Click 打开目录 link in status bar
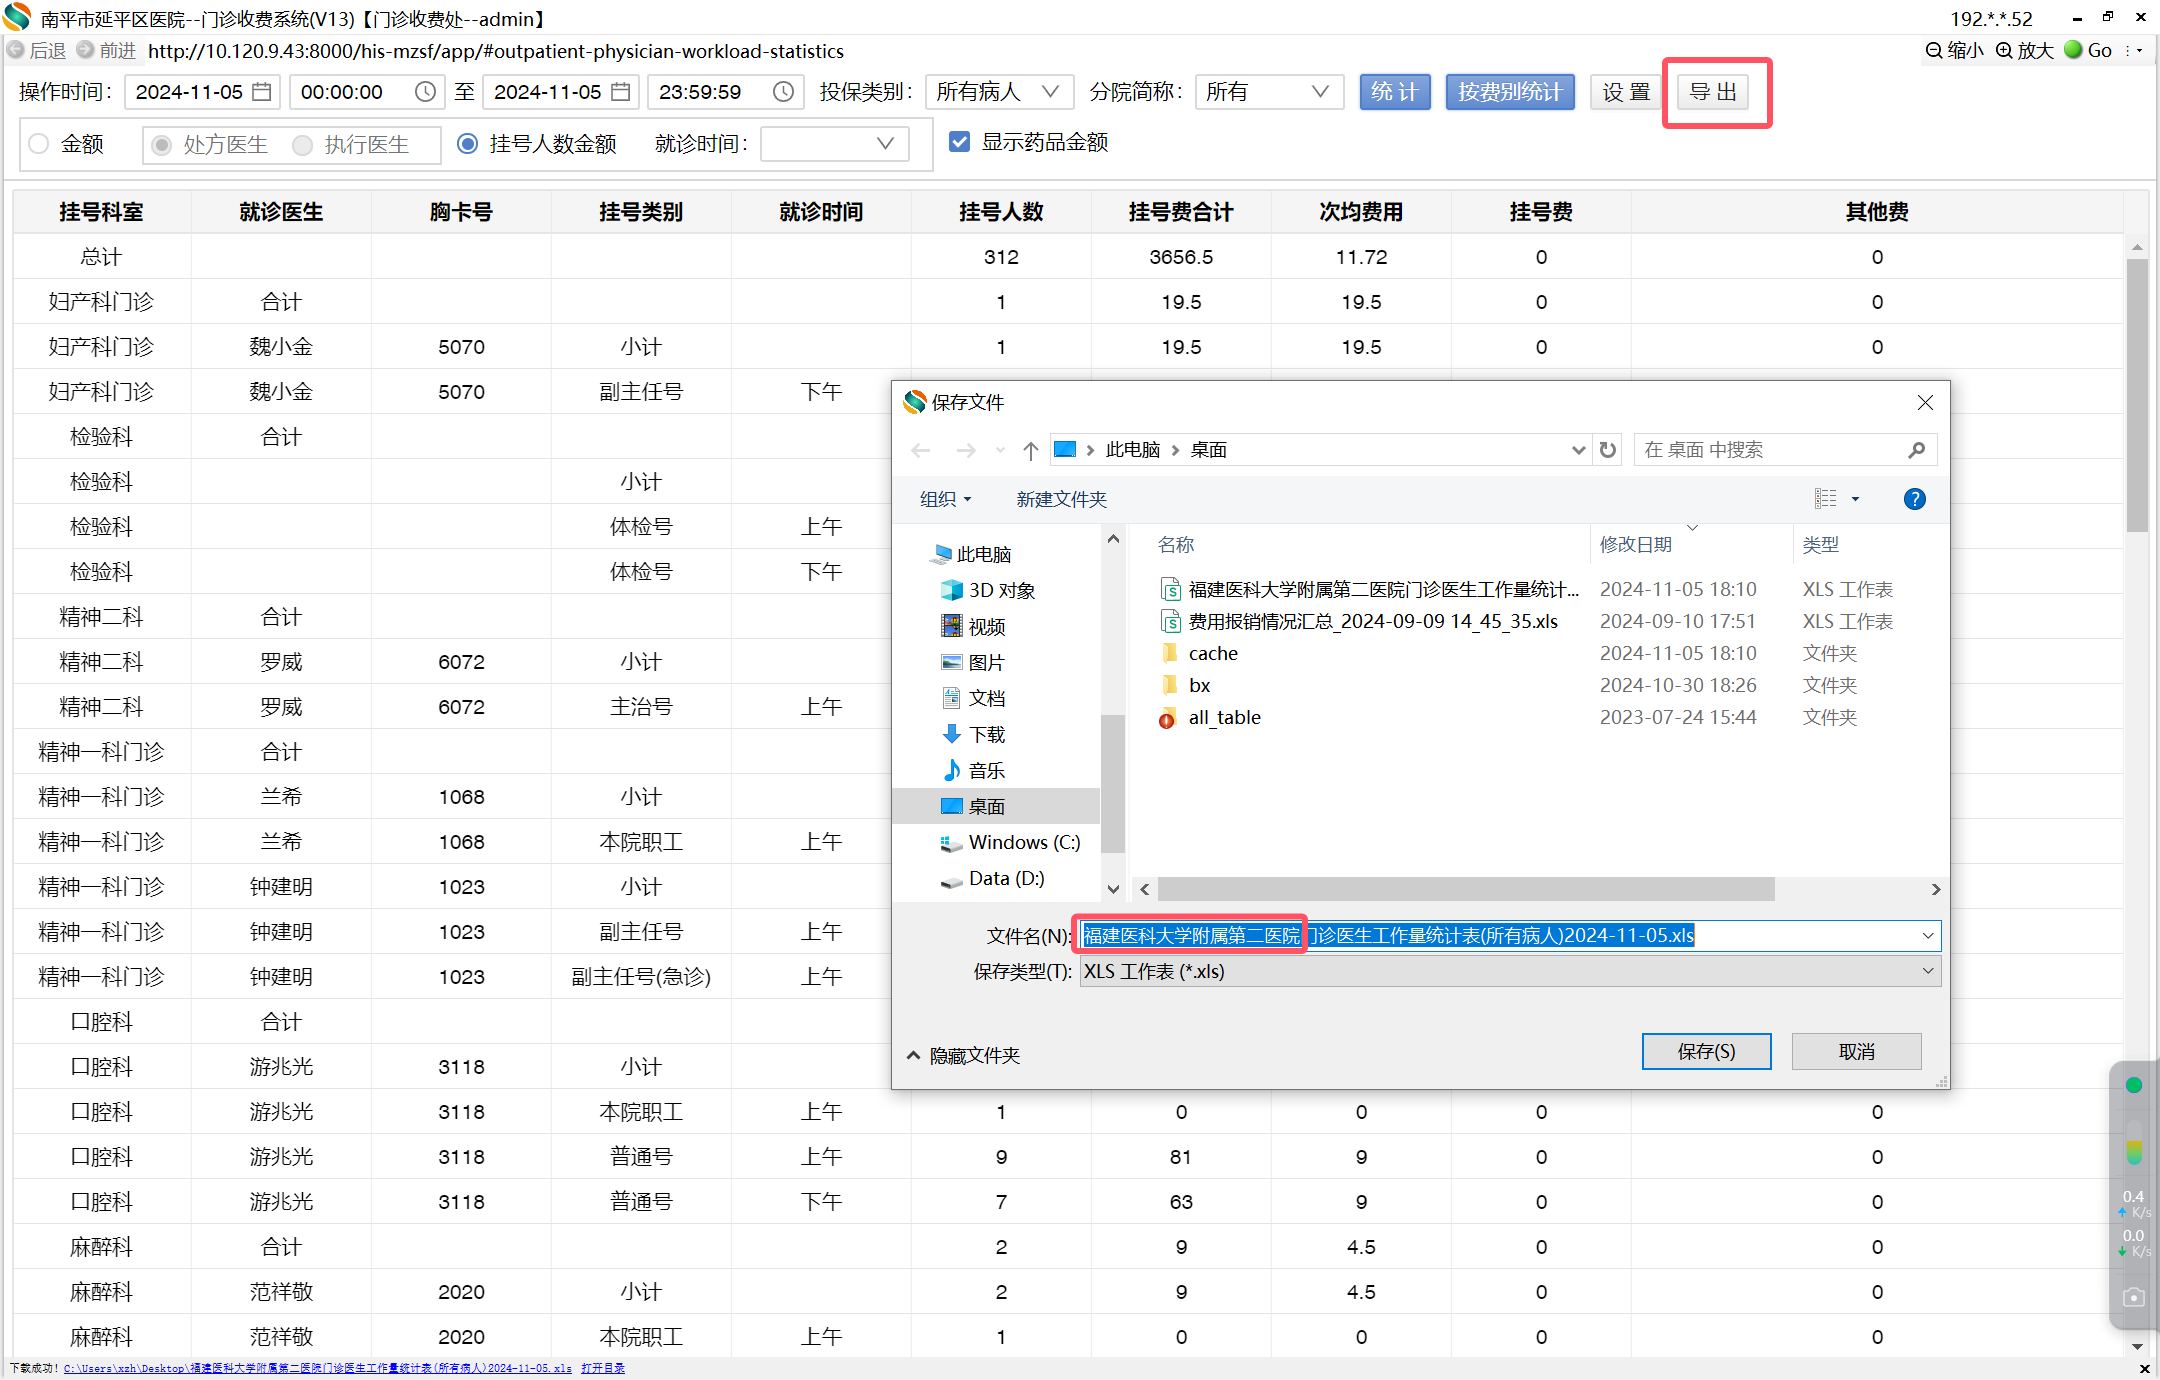Viewport: 2160px width, 1380px height. point(603,1368)
